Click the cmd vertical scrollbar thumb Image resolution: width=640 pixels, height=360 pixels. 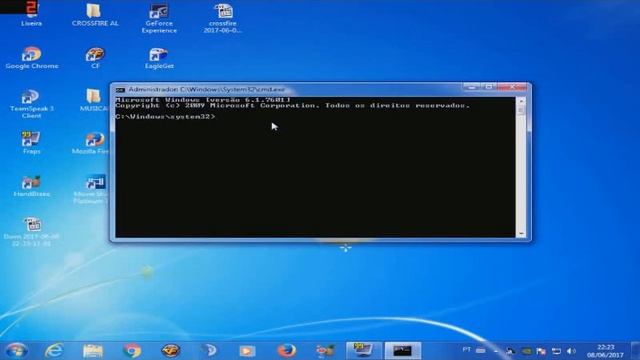click(x=521, y=110)
